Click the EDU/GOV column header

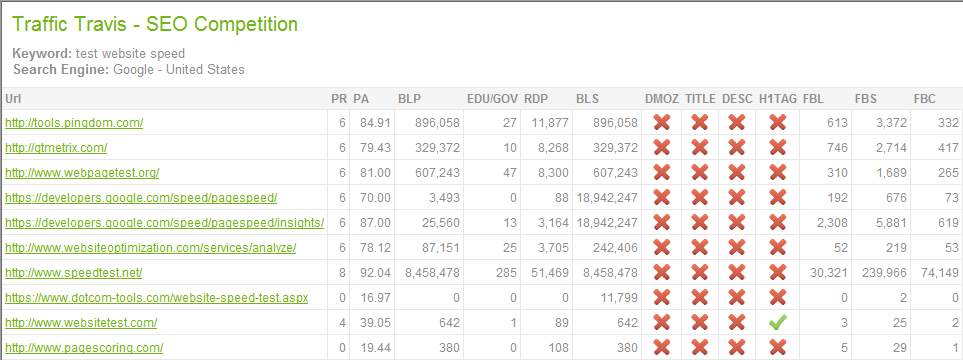point(493,99)
